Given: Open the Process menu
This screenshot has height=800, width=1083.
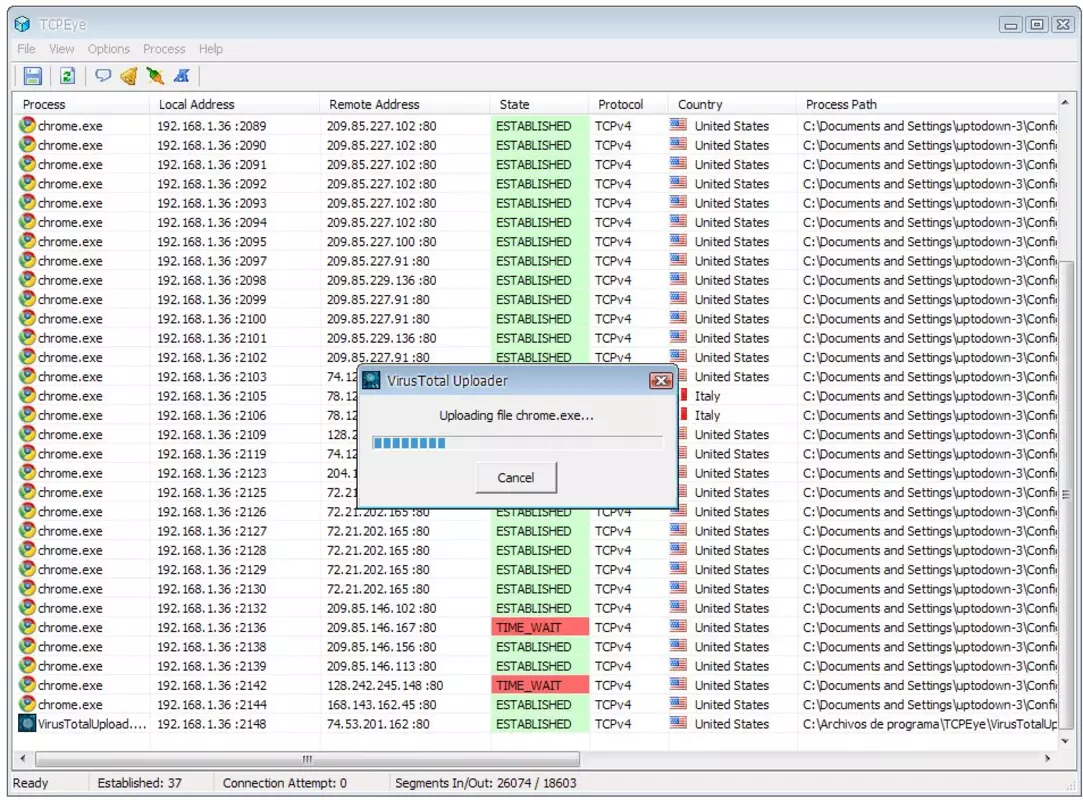Looking at the screenshot, I should pos(164,49).
